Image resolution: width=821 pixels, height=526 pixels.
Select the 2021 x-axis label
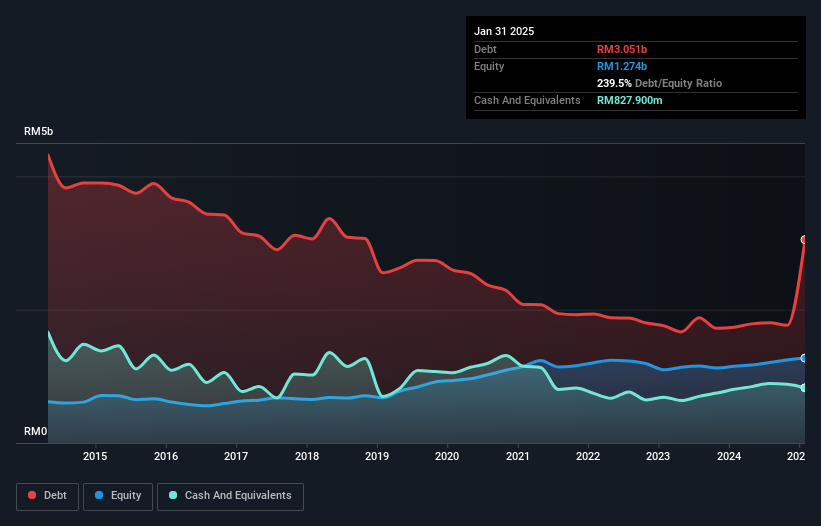pos(518,456)
